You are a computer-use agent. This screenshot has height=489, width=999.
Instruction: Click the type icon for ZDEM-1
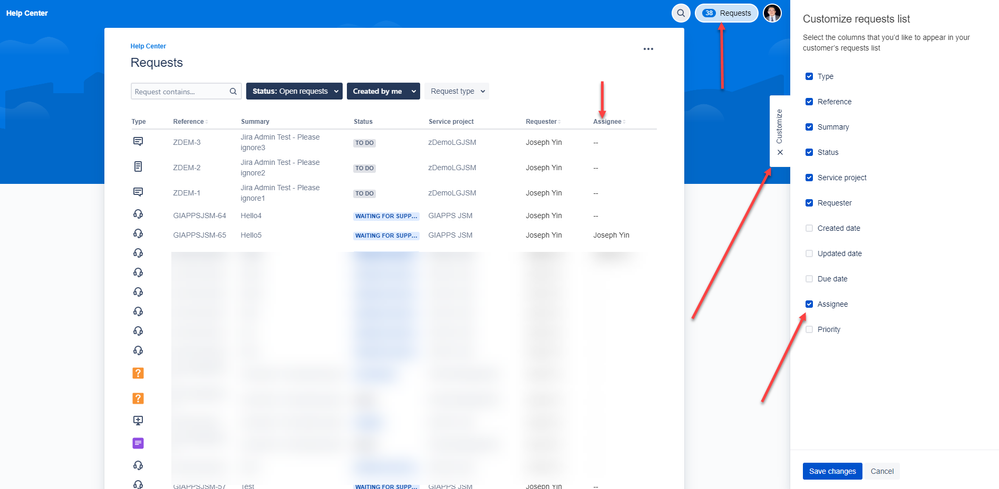coord(138,192)
